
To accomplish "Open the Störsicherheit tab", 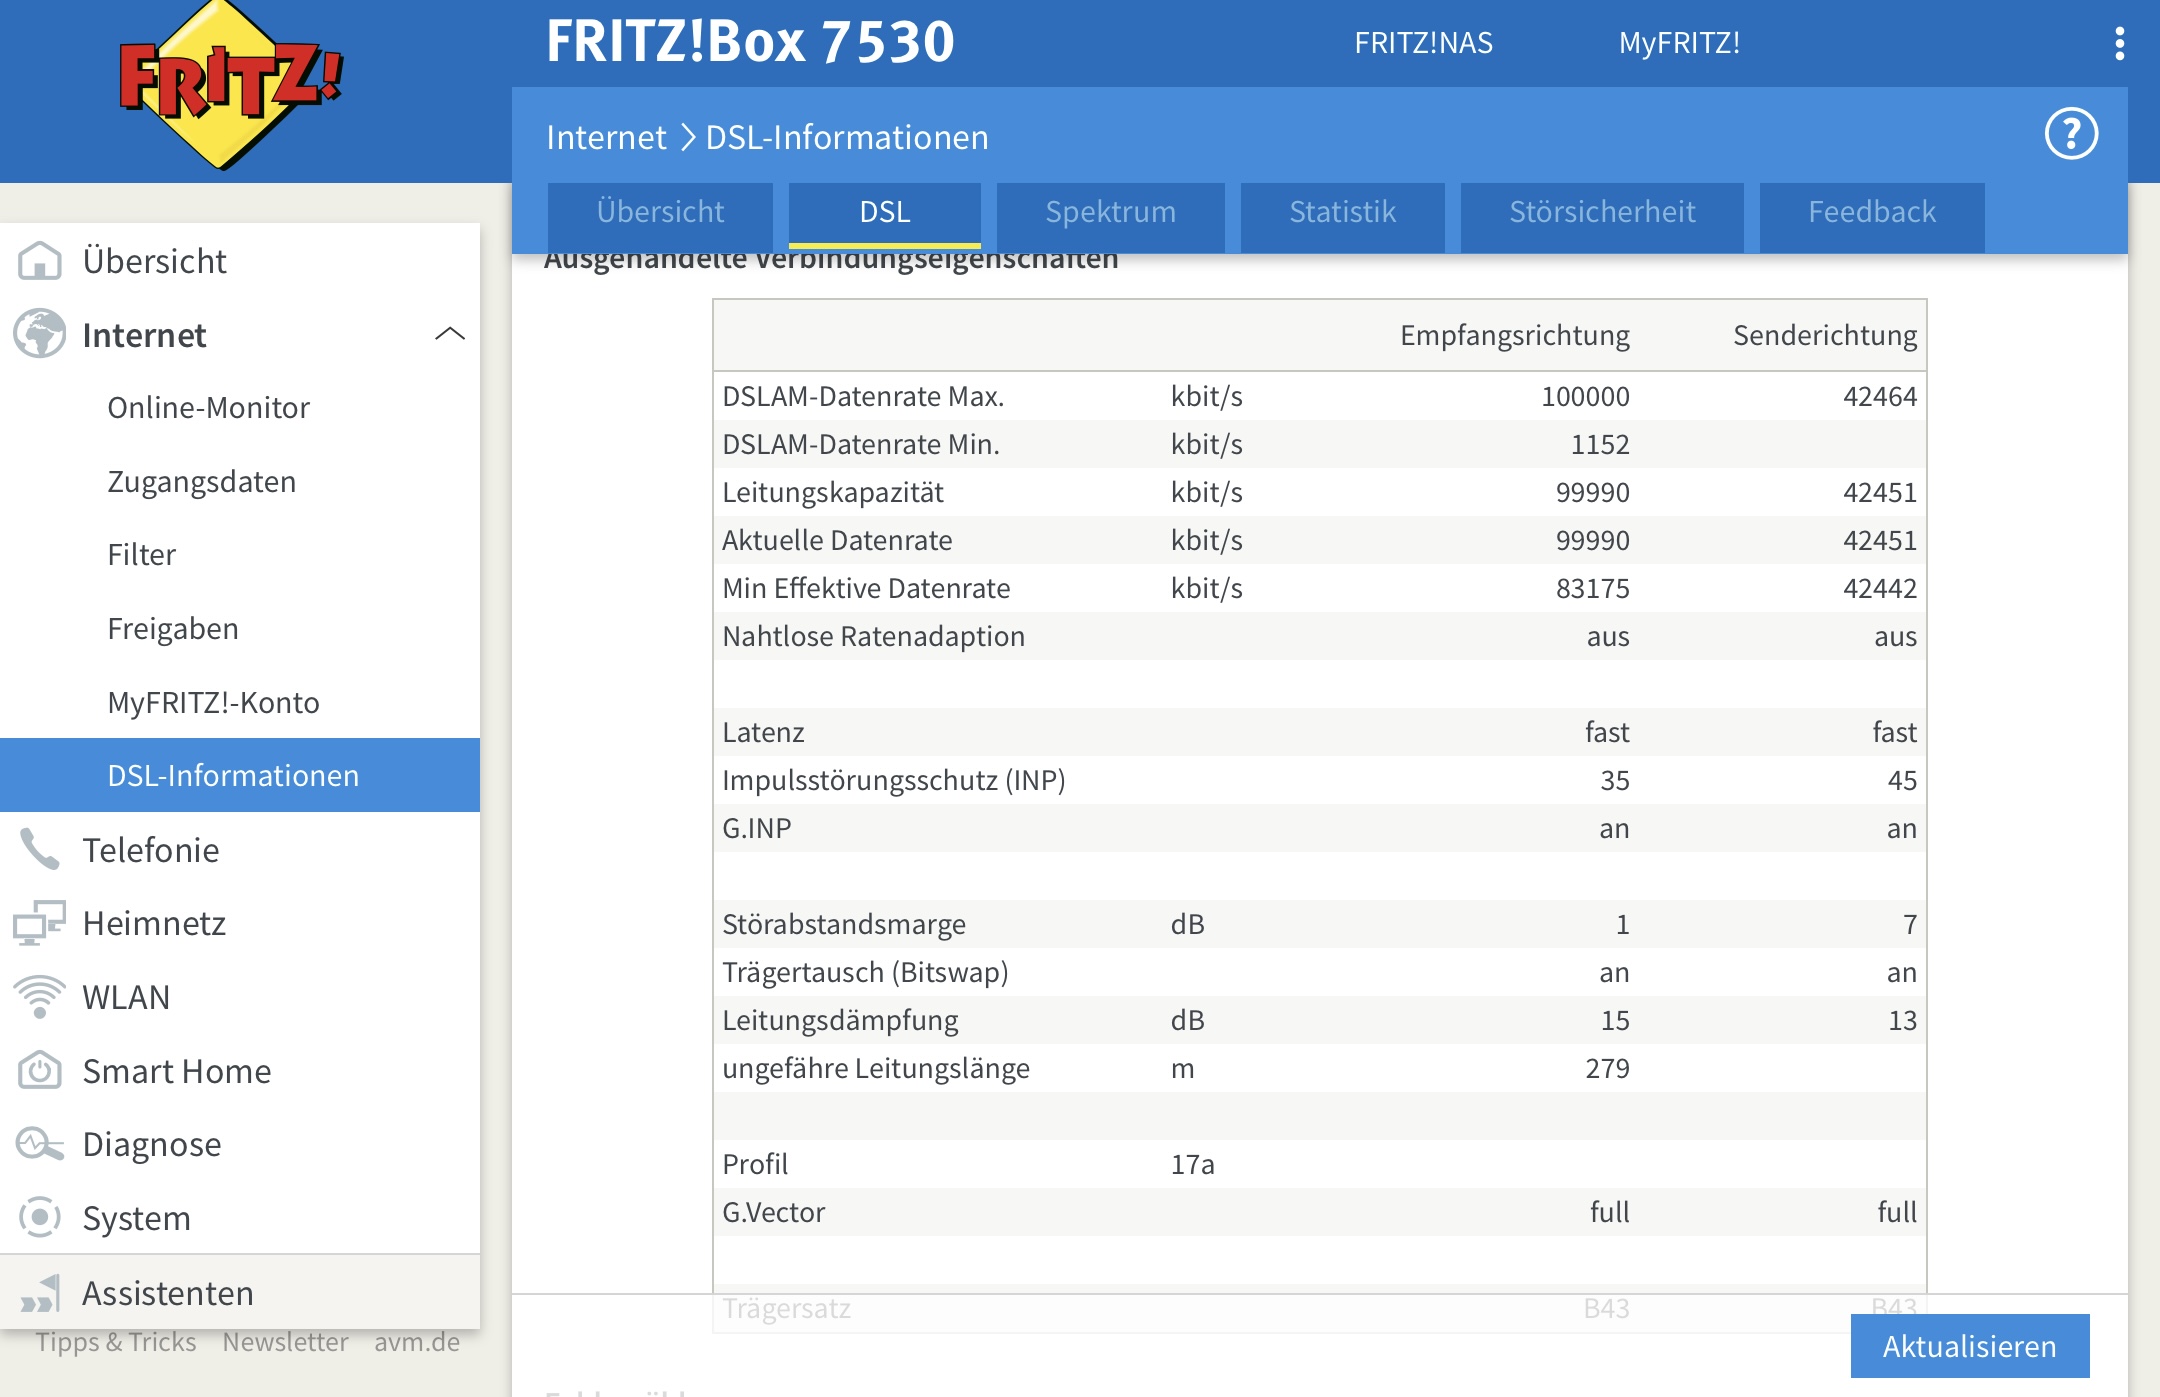I will tap(1602, 212).
